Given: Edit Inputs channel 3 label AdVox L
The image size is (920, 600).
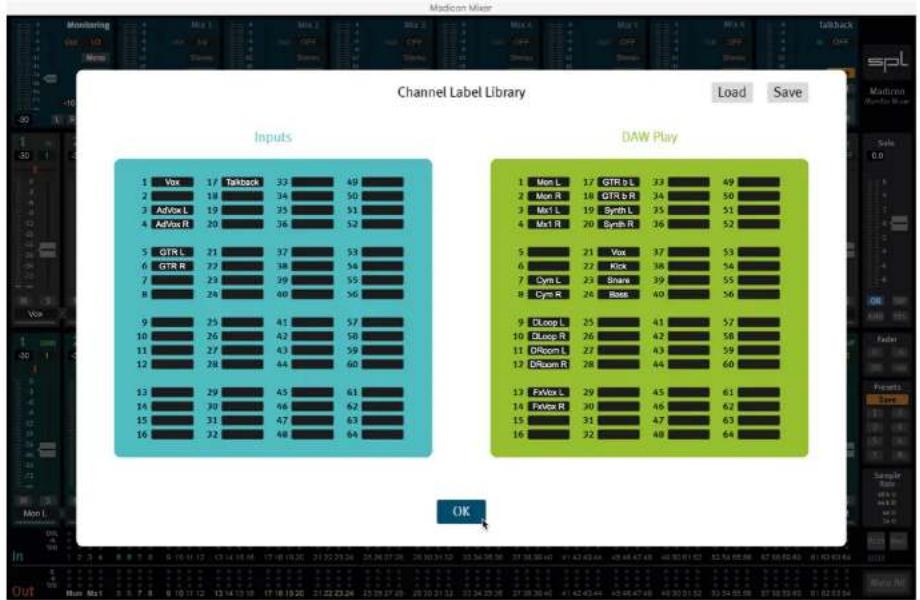Looking at the screenshot, I should tap(172, 210).
